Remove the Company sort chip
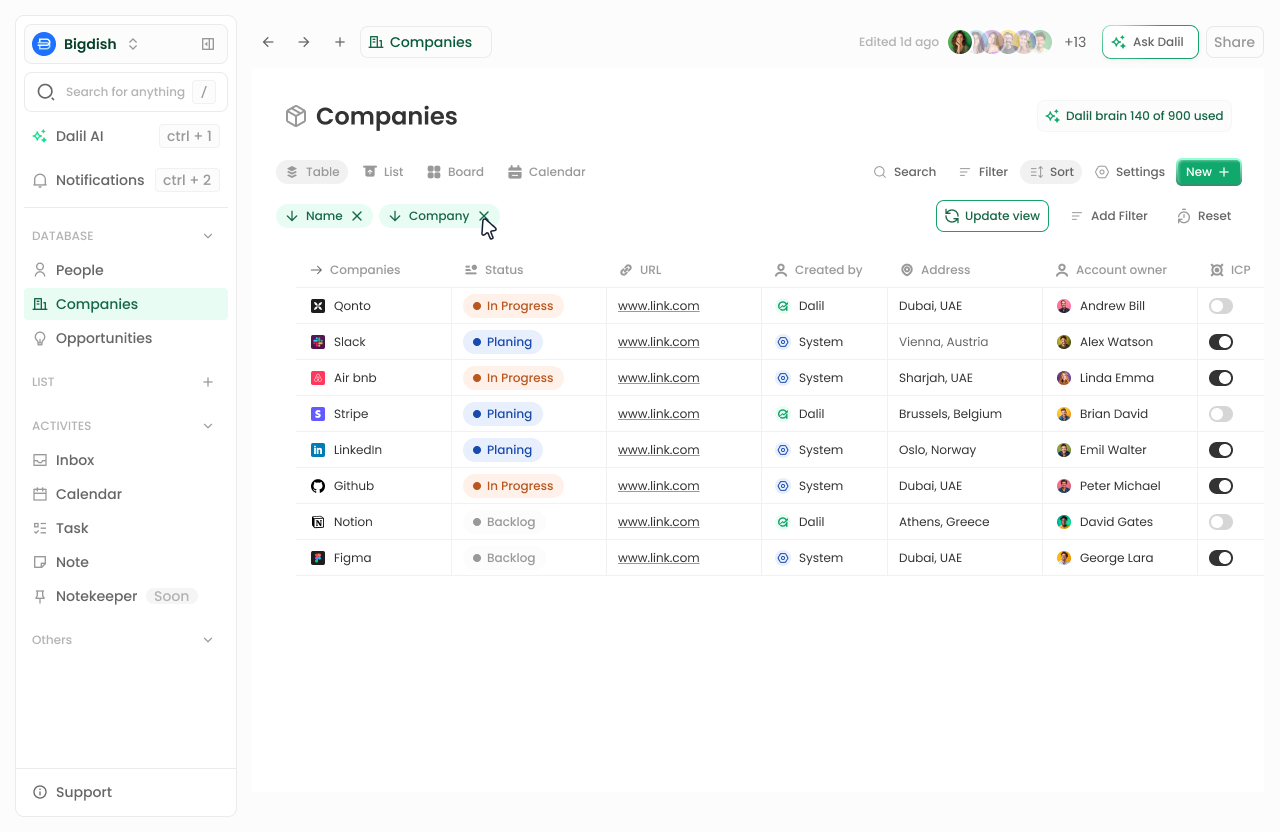 [484, 216]
